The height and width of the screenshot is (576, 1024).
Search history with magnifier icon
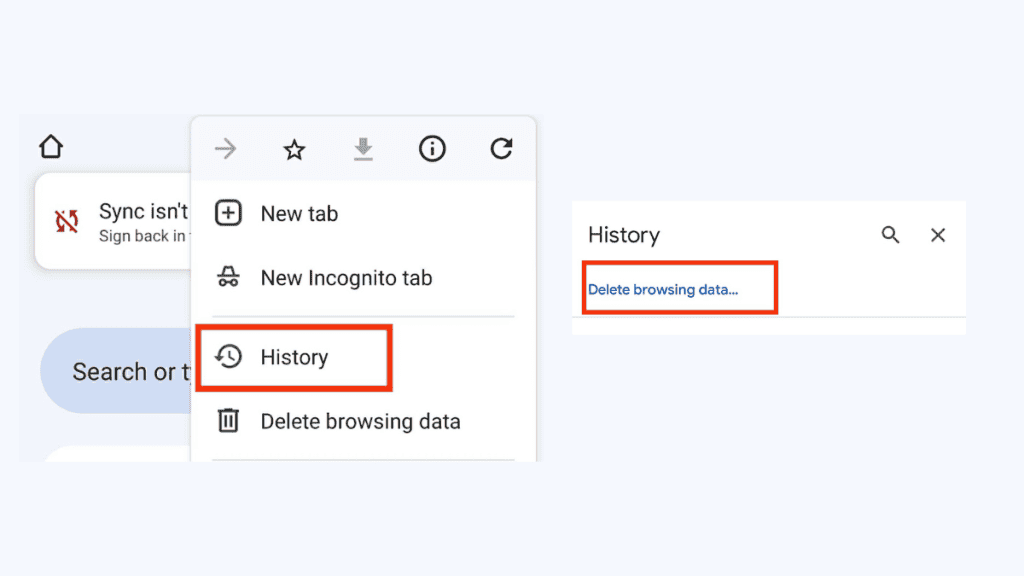pyautogui.click(x=890, y=234)
